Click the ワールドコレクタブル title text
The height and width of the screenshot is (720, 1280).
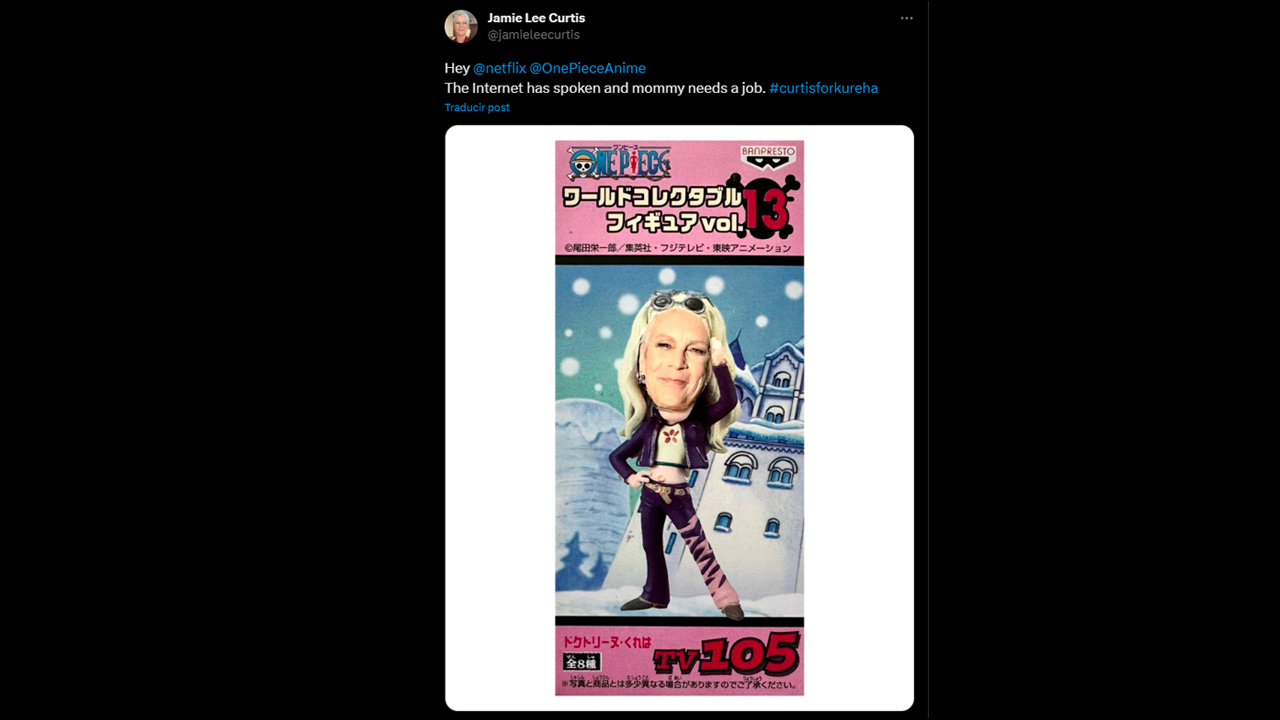(654, 196)
